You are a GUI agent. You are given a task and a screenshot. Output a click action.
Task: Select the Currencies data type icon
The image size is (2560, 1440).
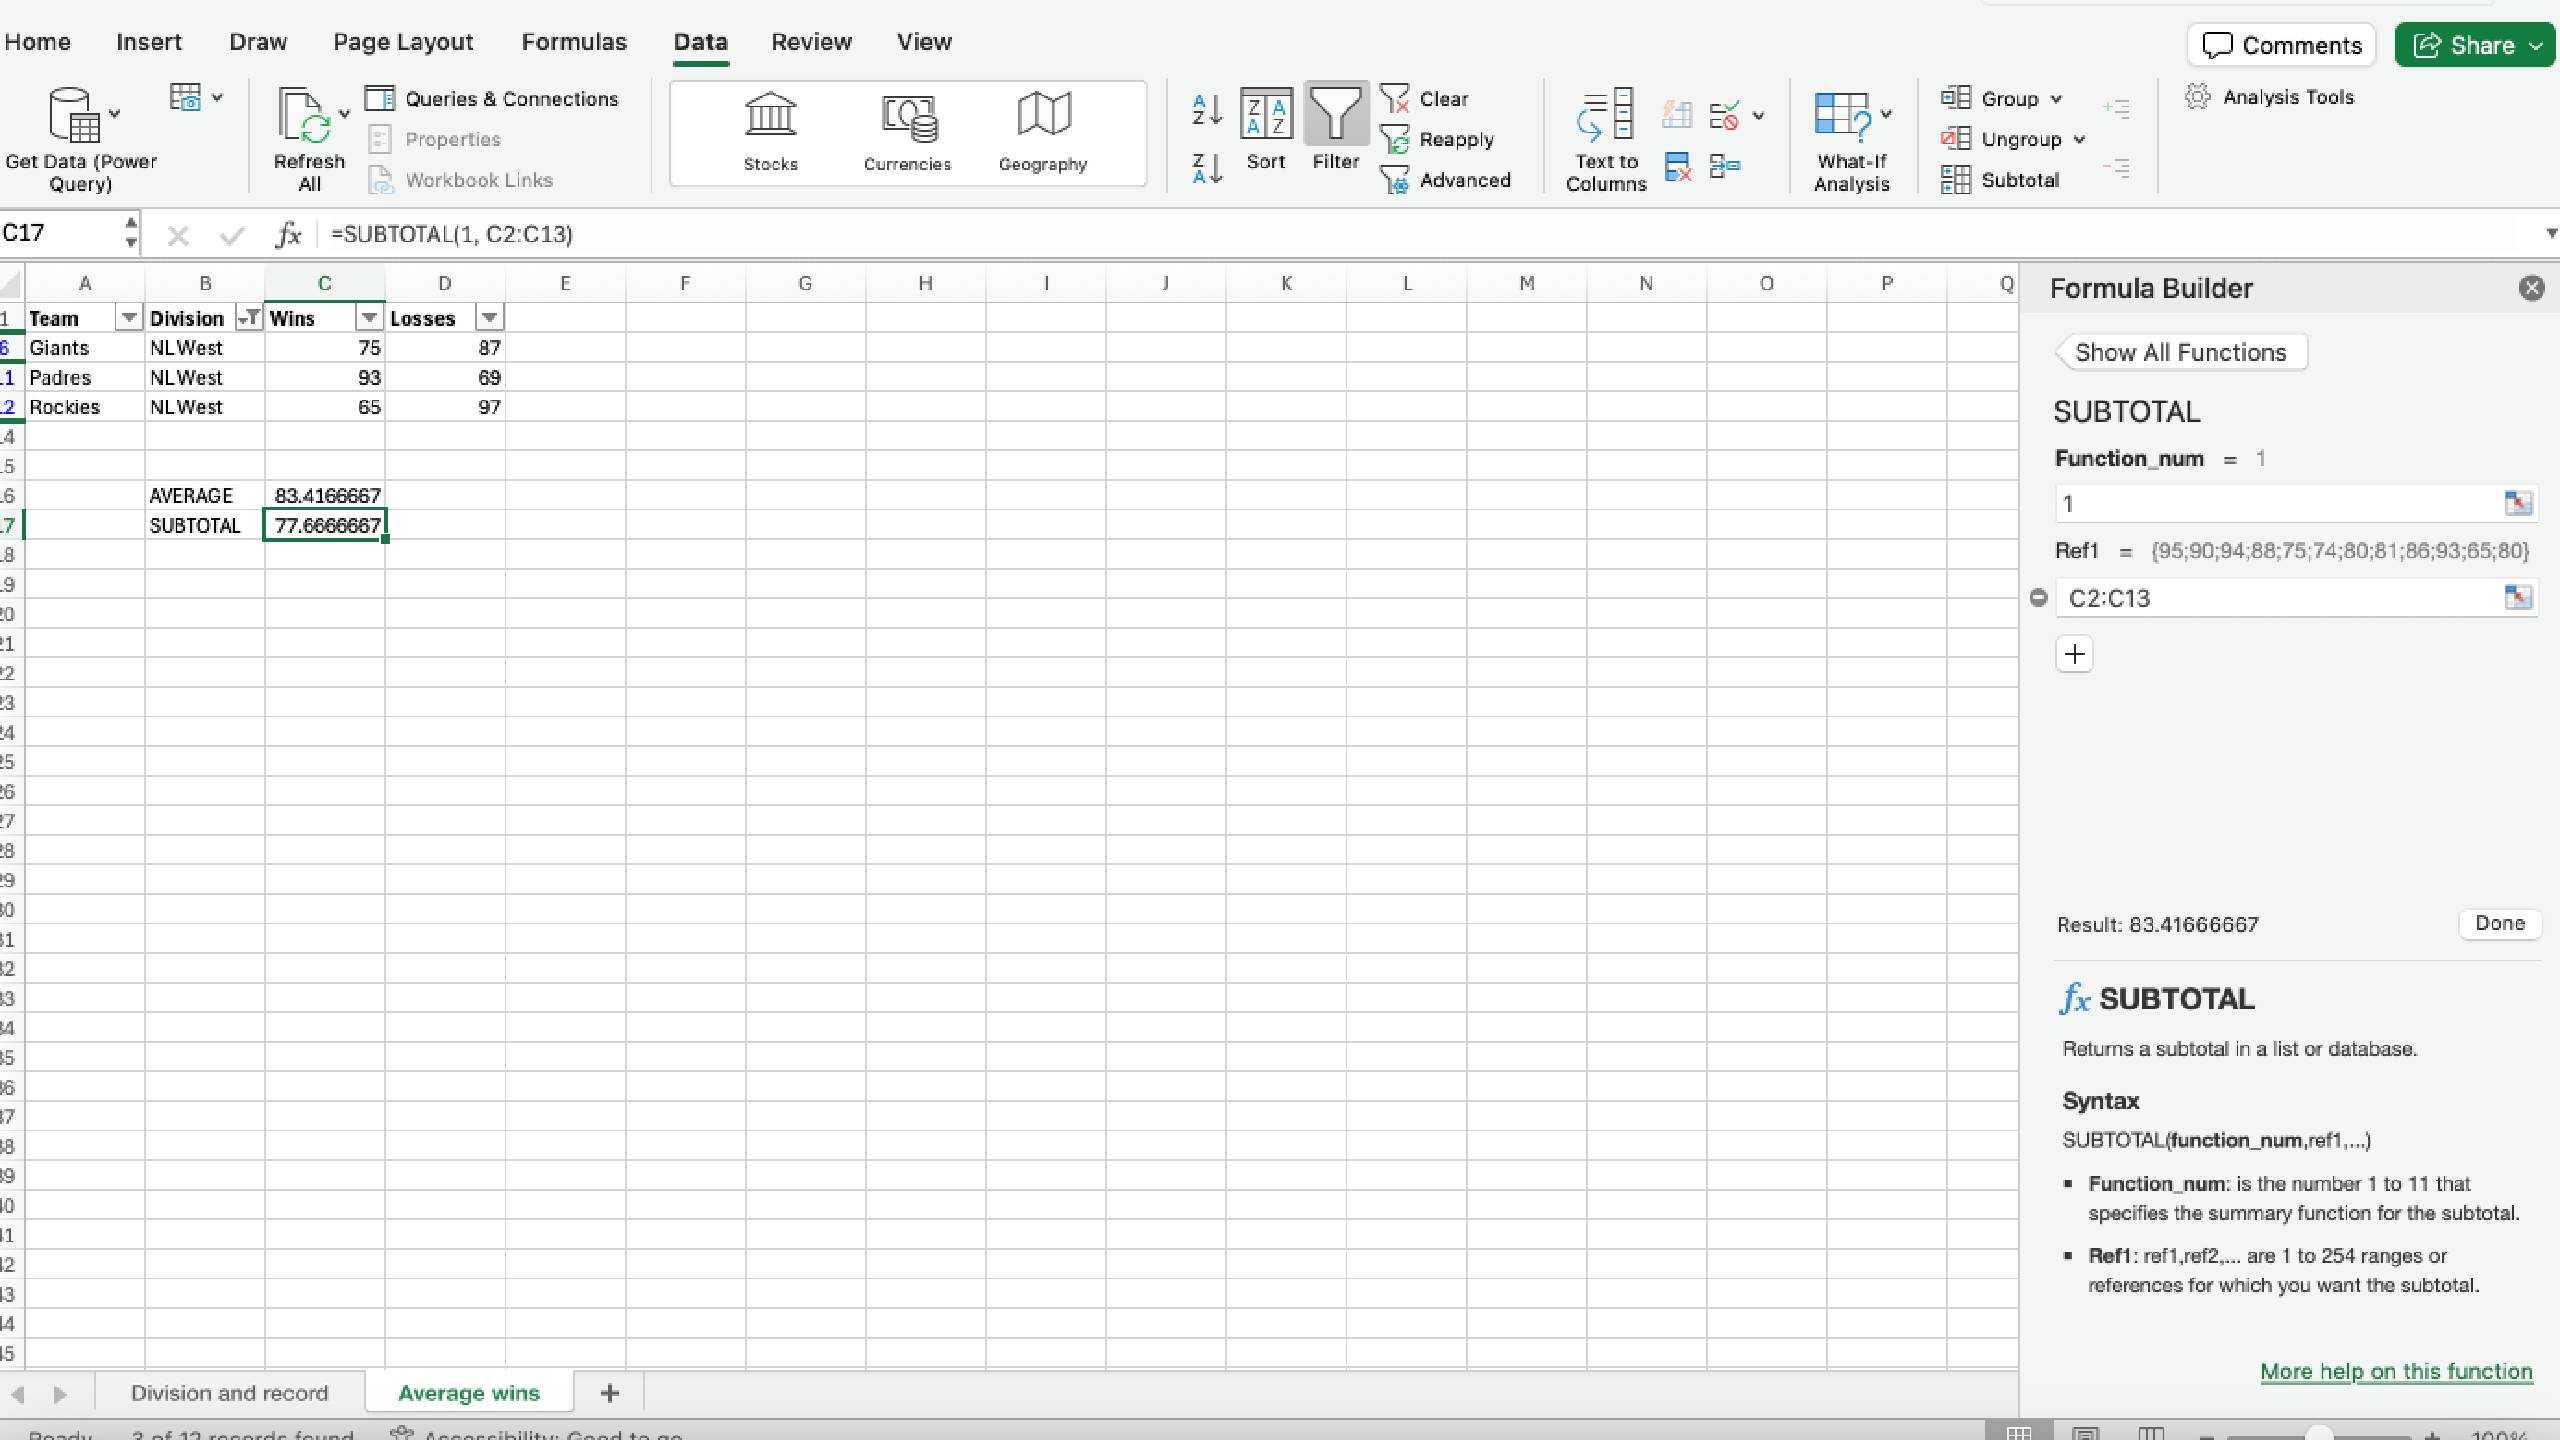pyautogui.click(x=907, y=116)
